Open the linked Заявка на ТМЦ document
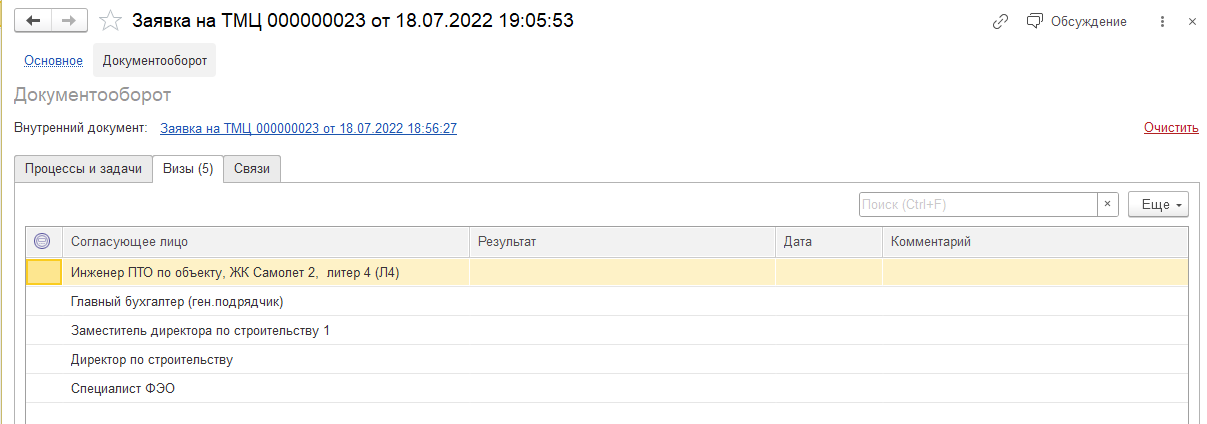This screenshot has height=424, width=1207. [308, 128]
